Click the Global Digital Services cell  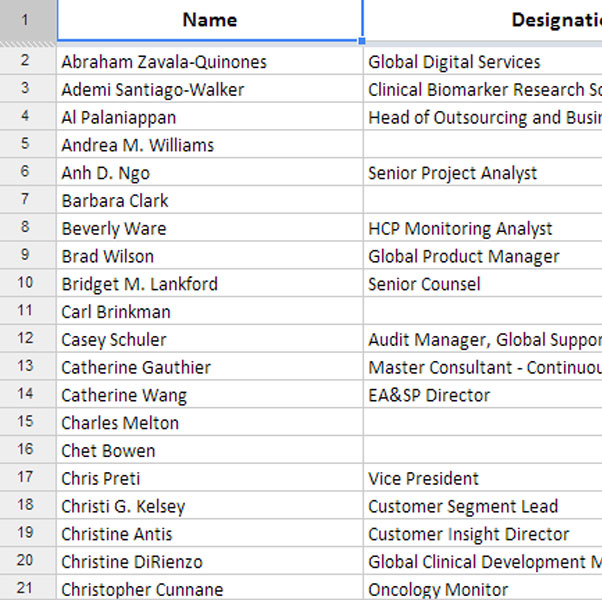click(x=454, y=62)
